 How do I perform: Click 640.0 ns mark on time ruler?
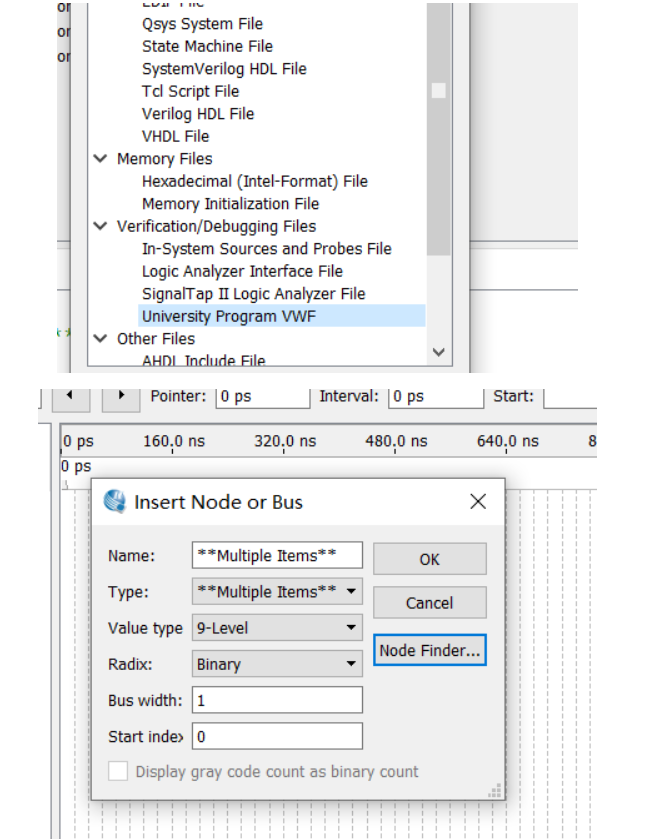507,441
